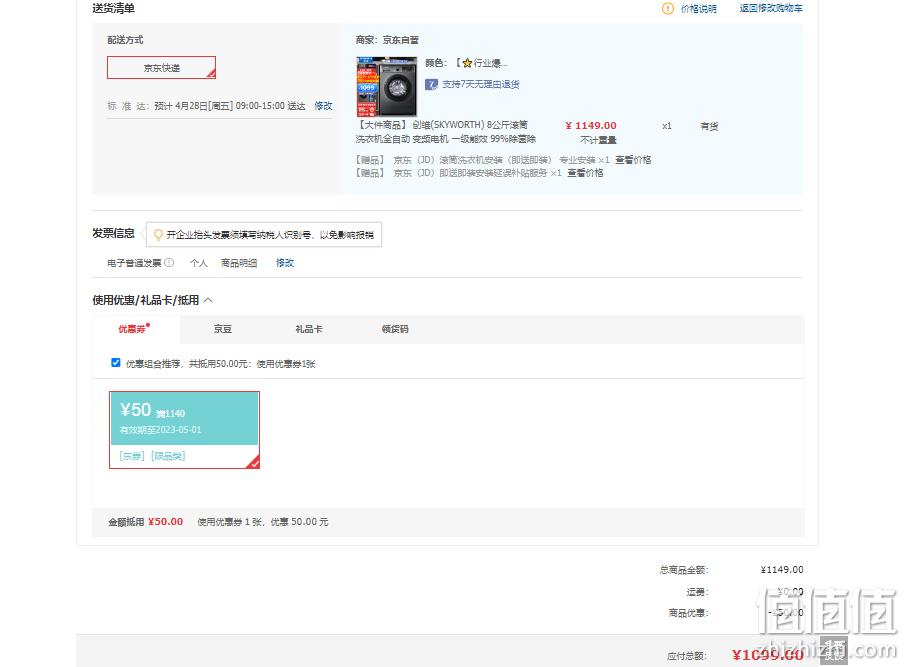This screenshot has height=667, width=906.
Task: Open the 价格说明 link
Action: pos(699,9)
